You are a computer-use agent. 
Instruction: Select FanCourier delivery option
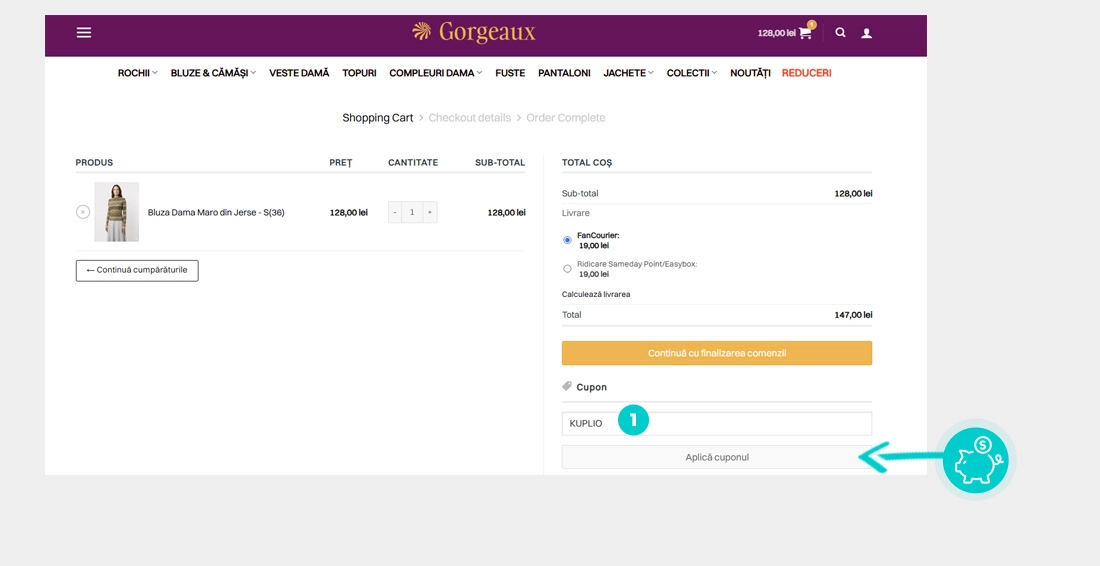click(x=567, y=240)
